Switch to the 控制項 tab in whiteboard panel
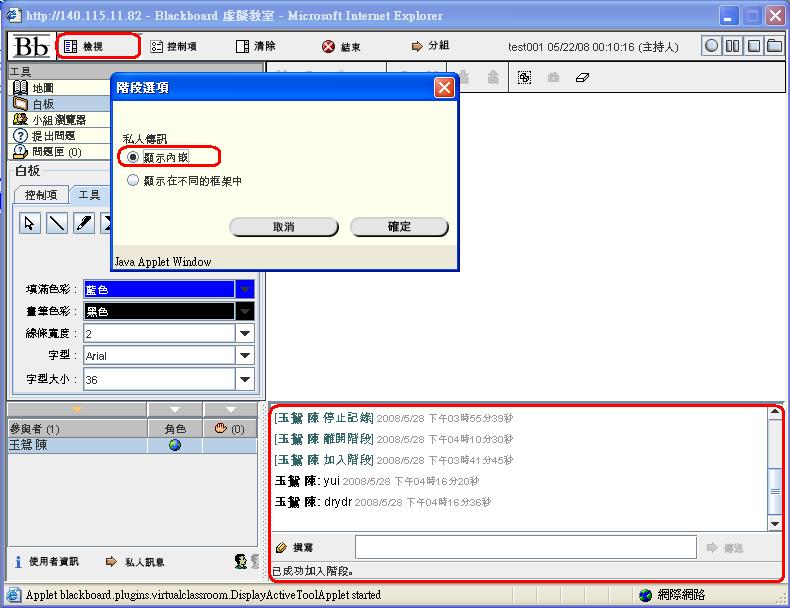790x608 pixels. (x=41, y=195)
